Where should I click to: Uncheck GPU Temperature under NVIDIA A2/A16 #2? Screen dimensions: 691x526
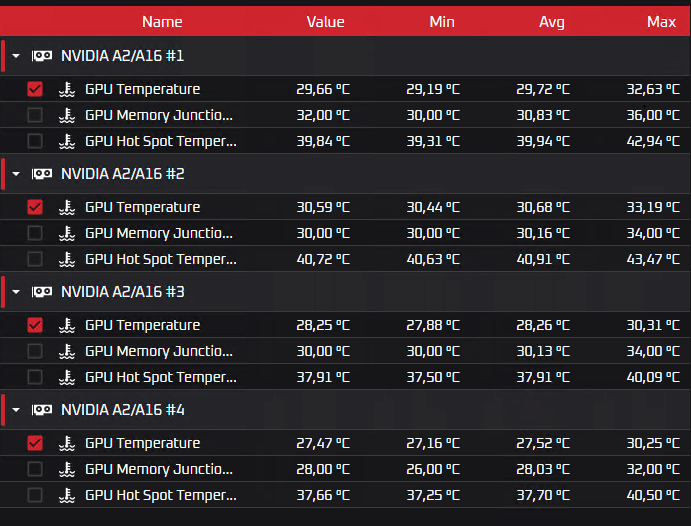click(x=35, y=207)
